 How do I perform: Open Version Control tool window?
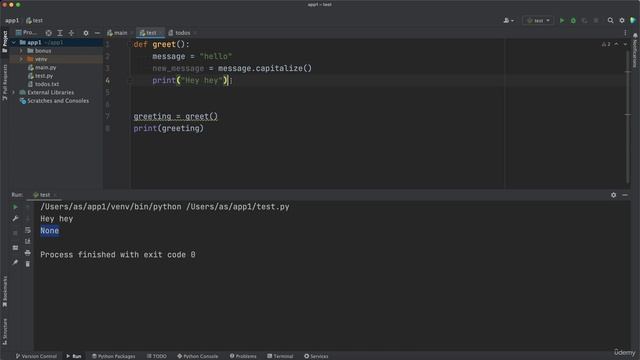click(36, 356)
